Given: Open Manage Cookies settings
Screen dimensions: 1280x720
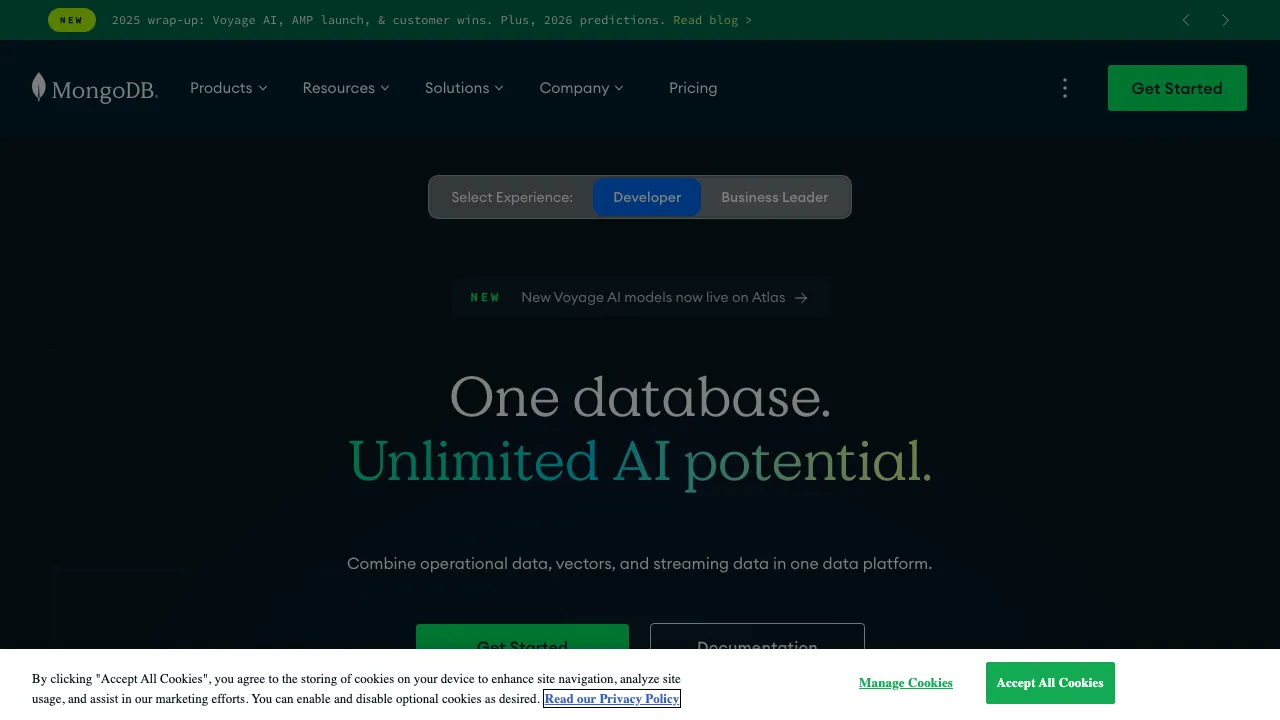Looking at the screenshot, I should click(x=905, y=683).
